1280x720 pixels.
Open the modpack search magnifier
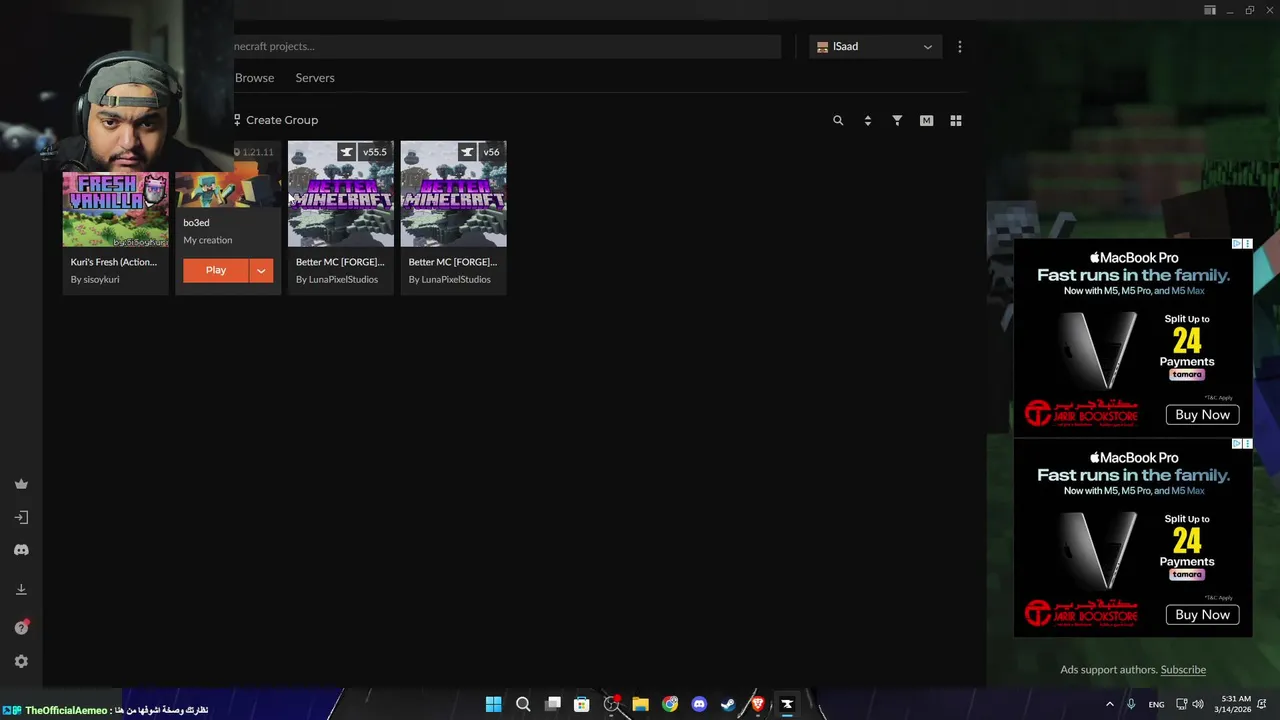click(x=838, y=120)
